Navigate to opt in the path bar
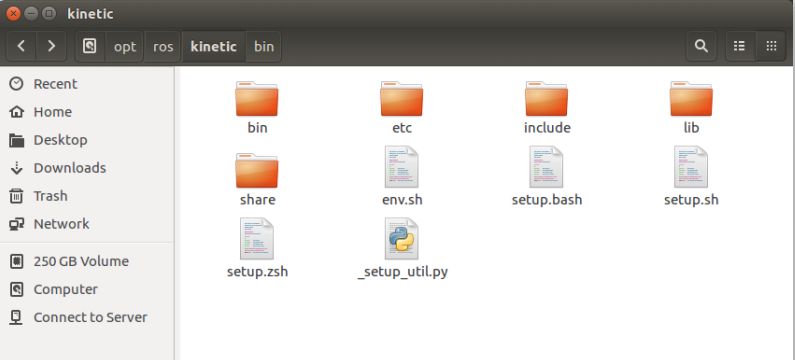 click(125, 47)
